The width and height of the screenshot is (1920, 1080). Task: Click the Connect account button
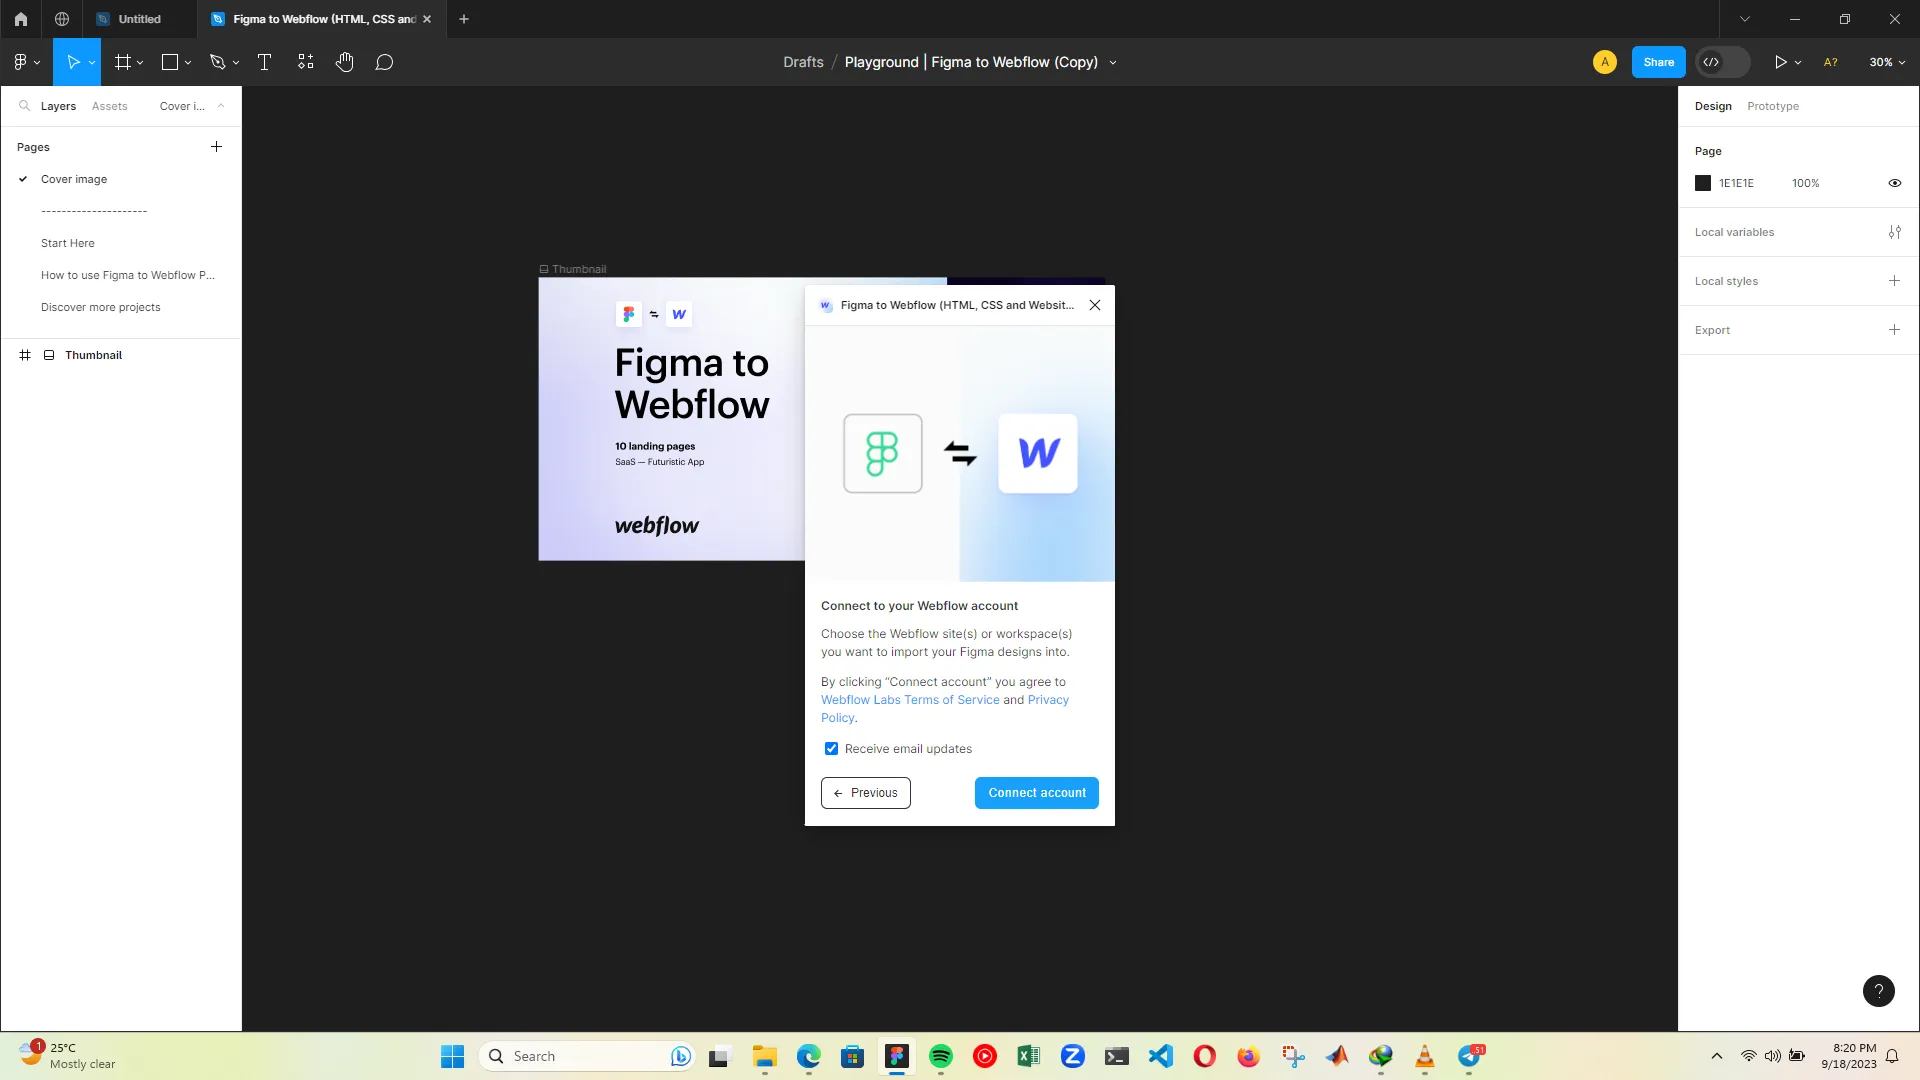click(x=1036, y=793)
